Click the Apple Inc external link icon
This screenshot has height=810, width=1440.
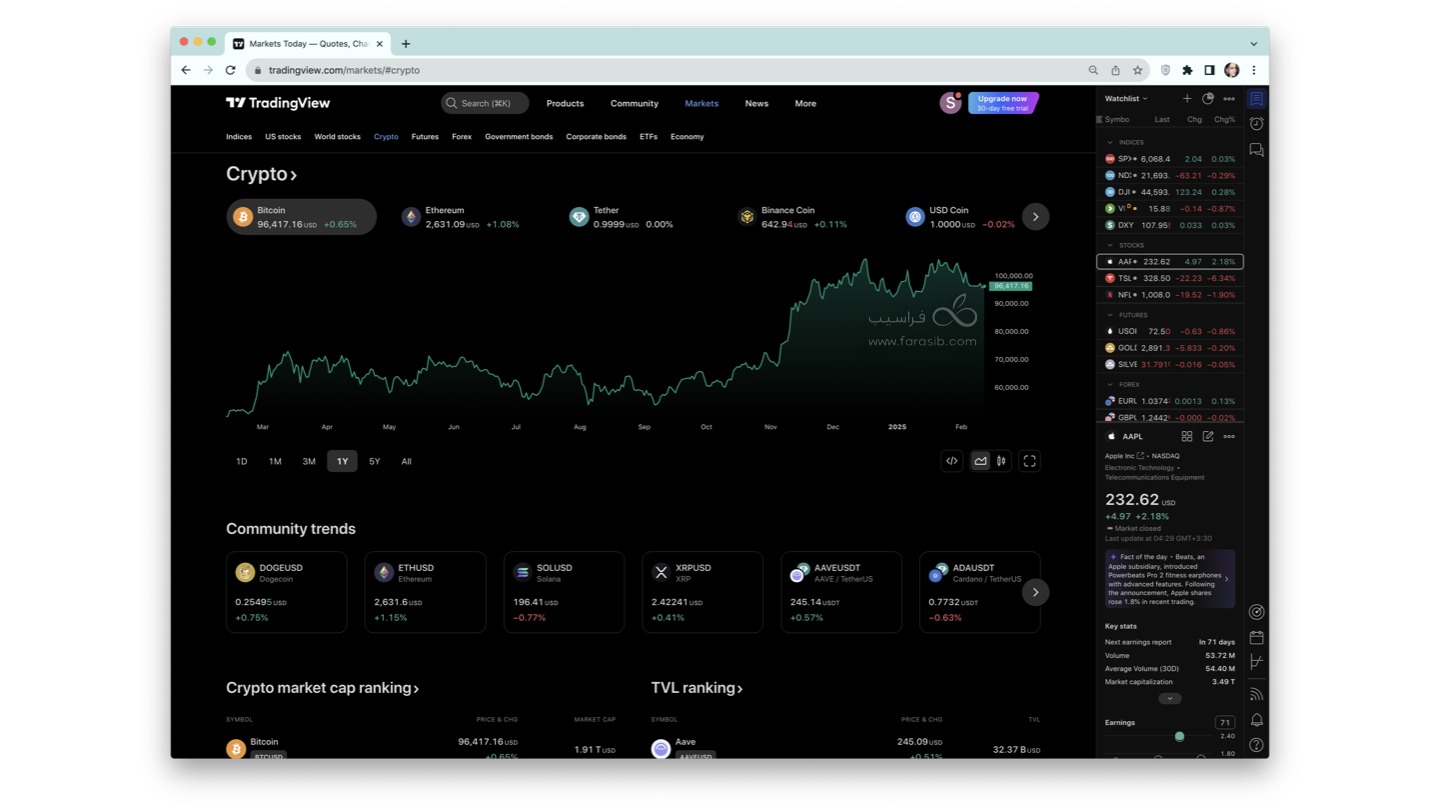[1140, 456]
